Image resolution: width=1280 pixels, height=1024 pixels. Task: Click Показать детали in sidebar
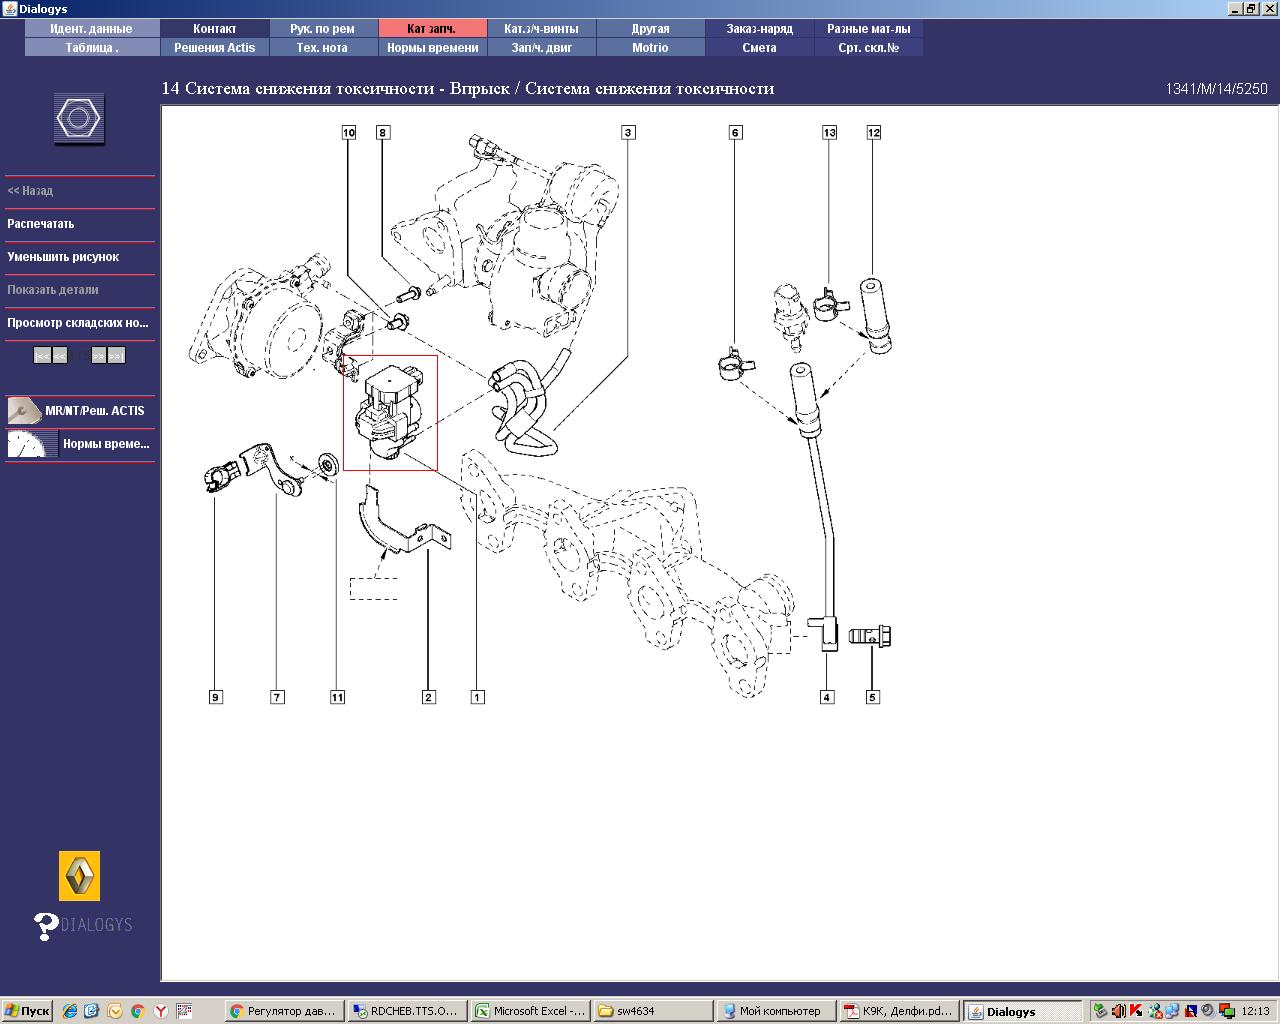[x=53, y=290]
